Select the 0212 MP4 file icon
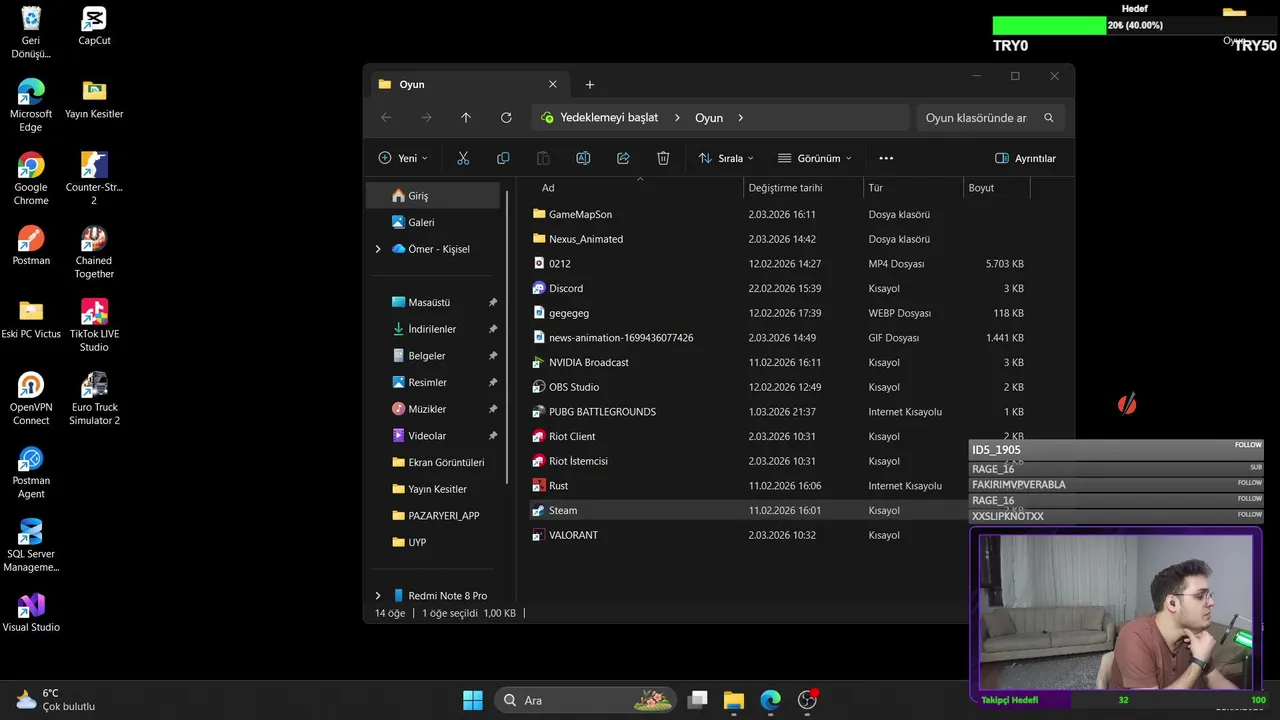Image resolution: width=1280 pixels, height=720 pixels. tap(539, 264)
